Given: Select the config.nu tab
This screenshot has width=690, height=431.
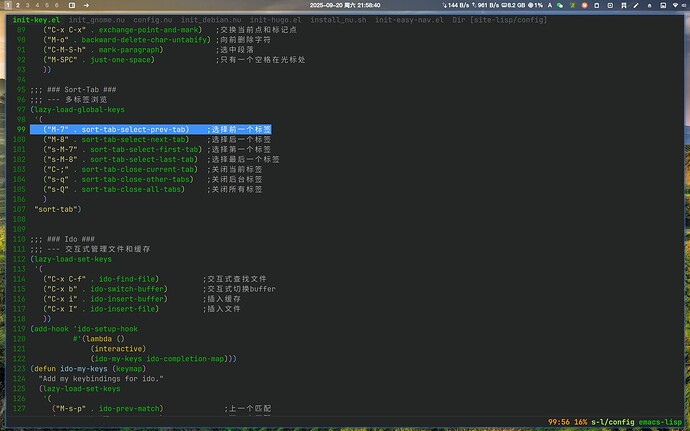Looking at the screenshot, I should 153,20.
